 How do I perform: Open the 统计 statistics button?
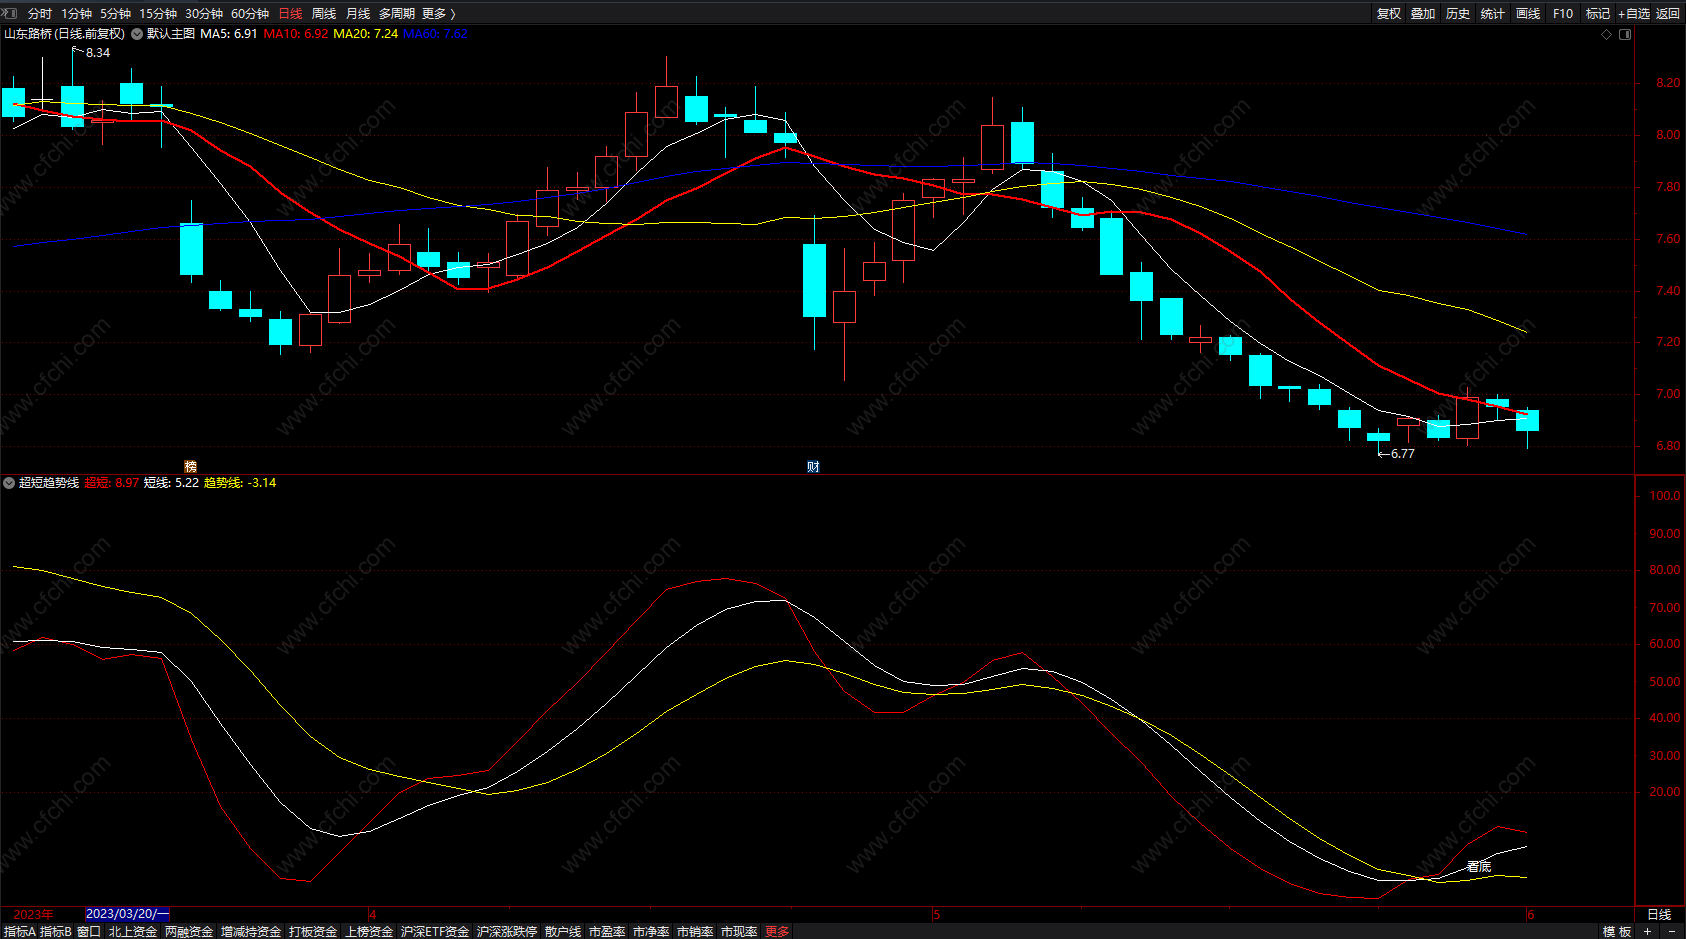point(1493,14)
